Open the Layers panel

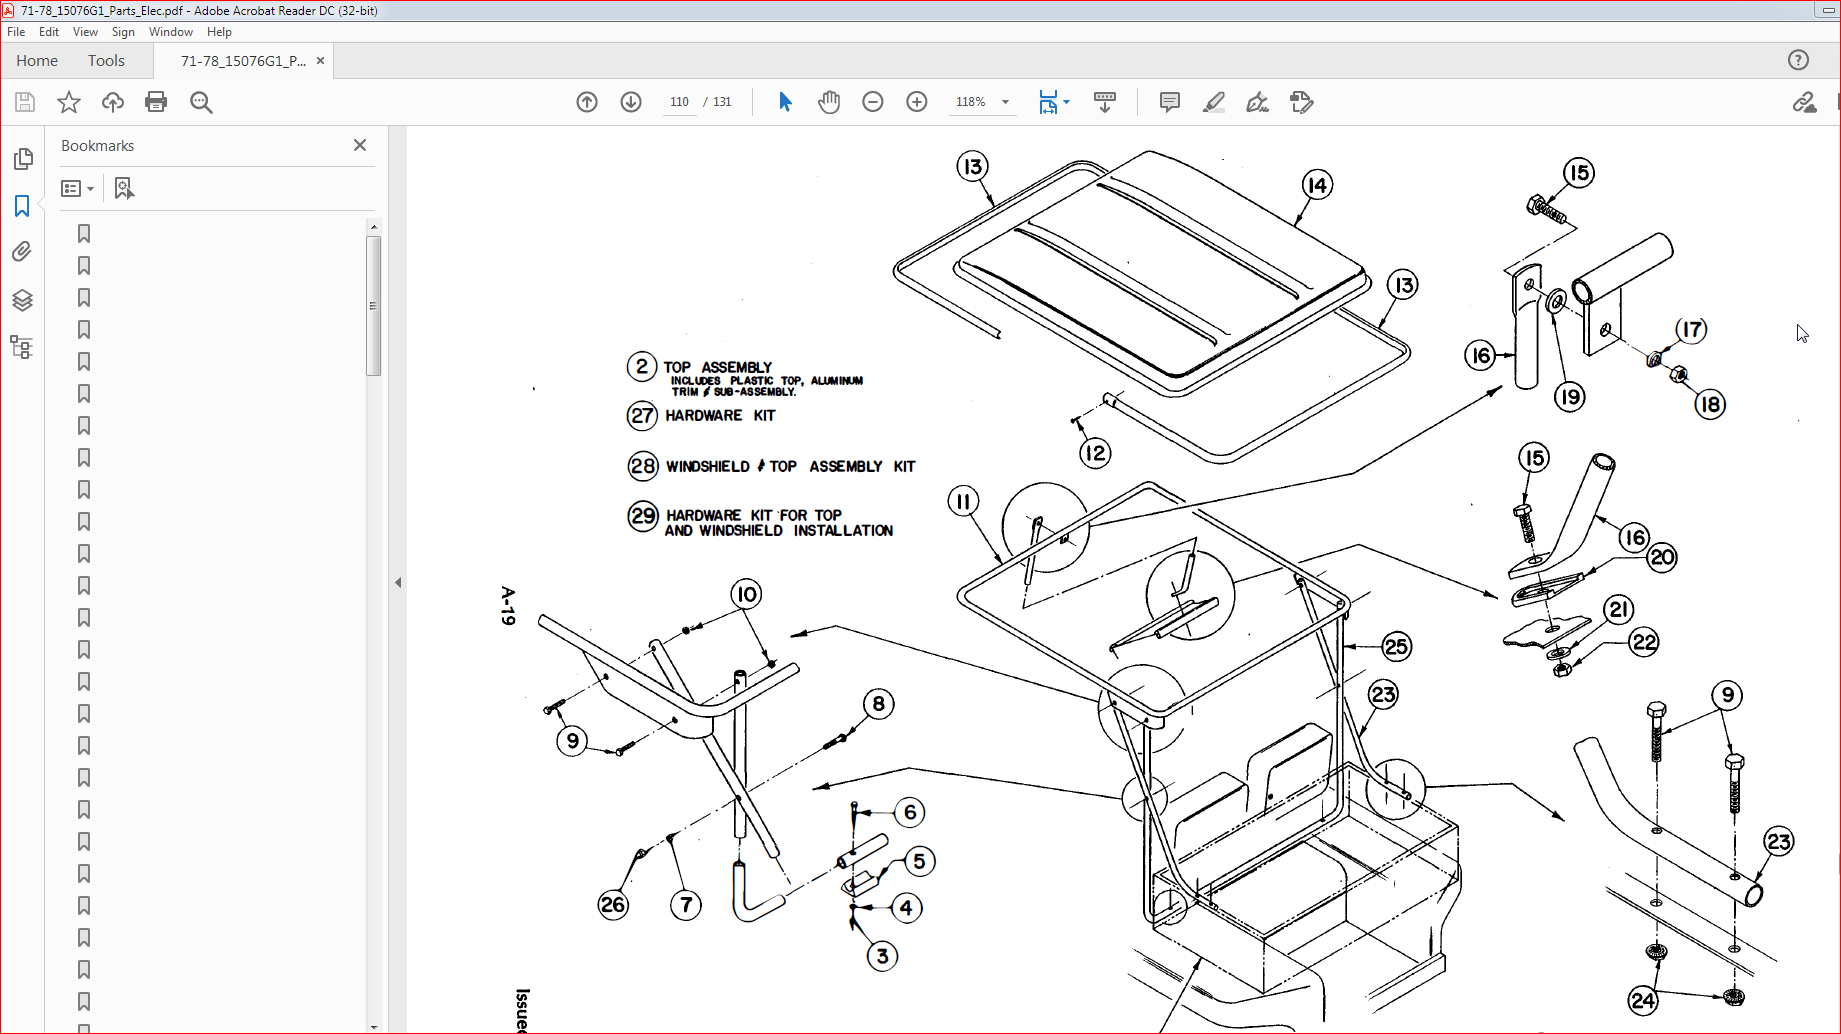click(22, 300)
